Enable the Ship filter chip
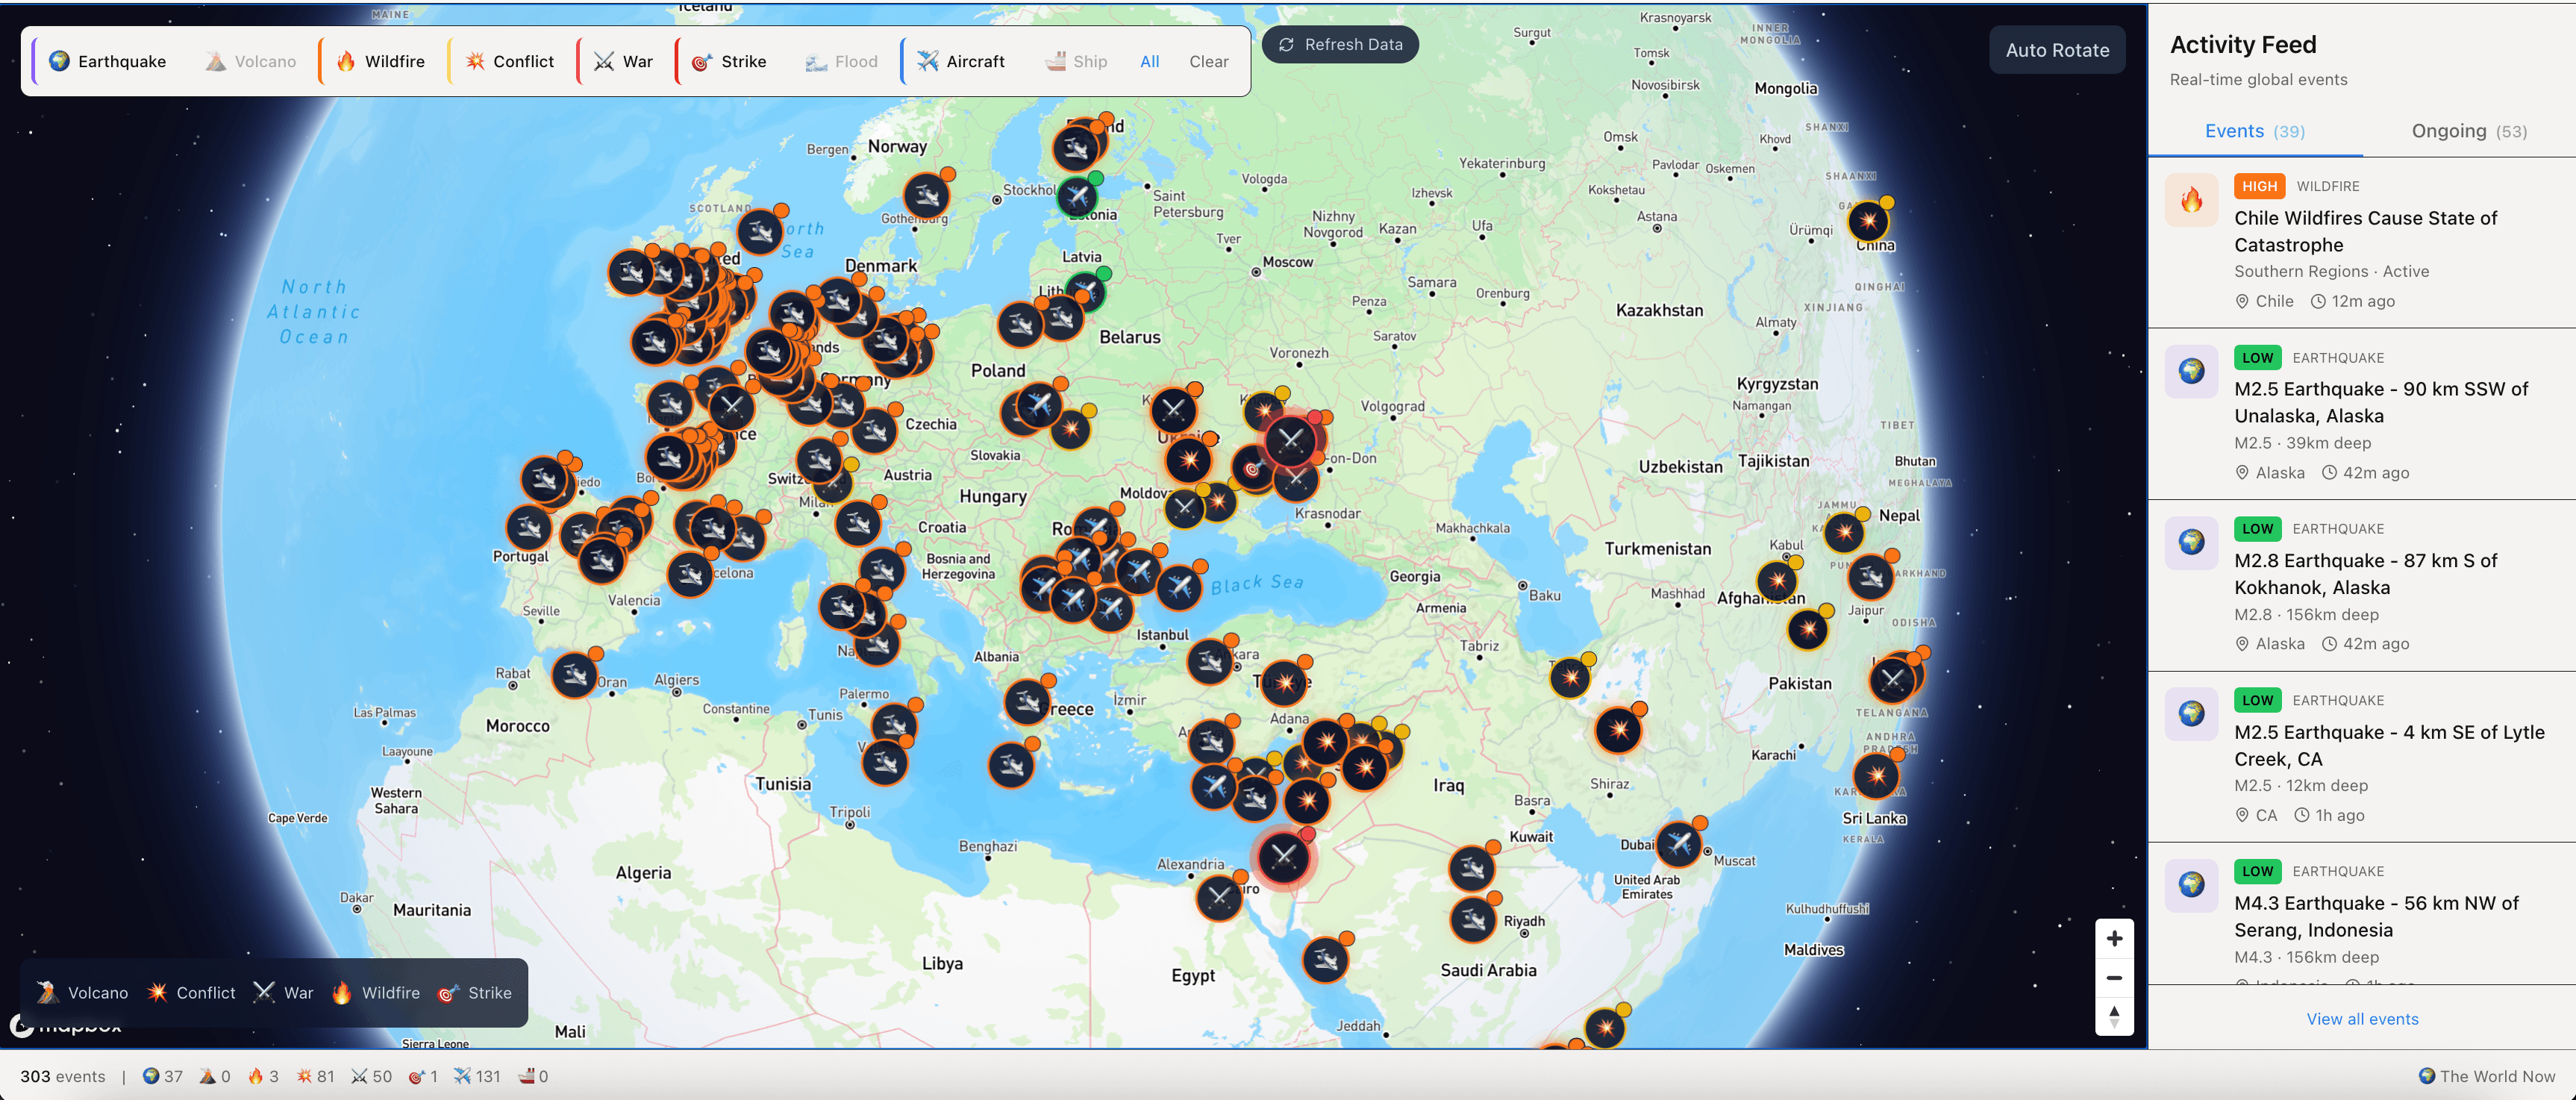The width and height of the screenshot is (2576, 1100). [1076, 61]
